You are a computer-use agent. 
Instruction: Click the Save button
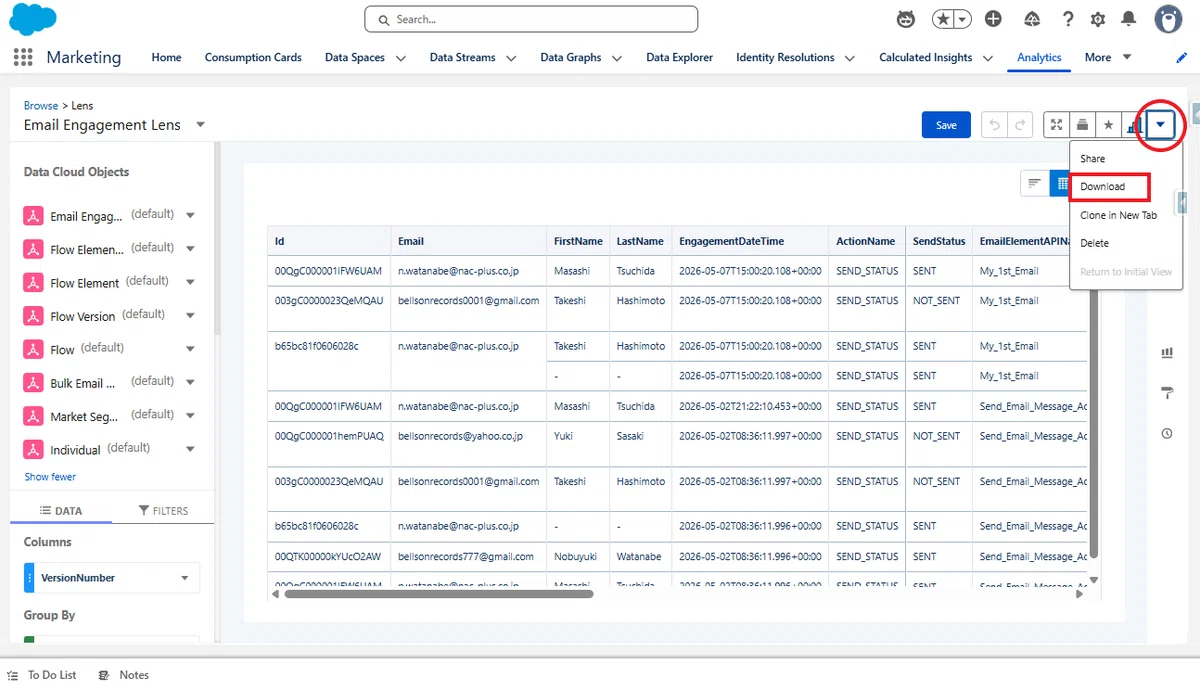946,125
